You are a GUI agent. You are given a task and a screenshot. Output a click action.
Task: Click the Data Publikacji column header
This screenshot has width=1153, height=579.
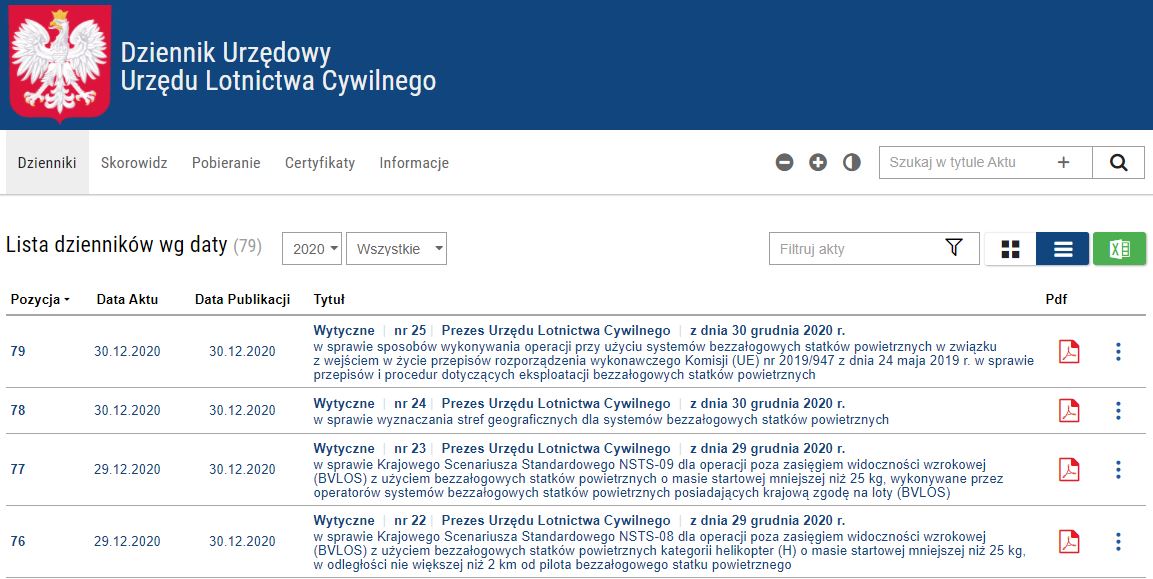(243, 299)
